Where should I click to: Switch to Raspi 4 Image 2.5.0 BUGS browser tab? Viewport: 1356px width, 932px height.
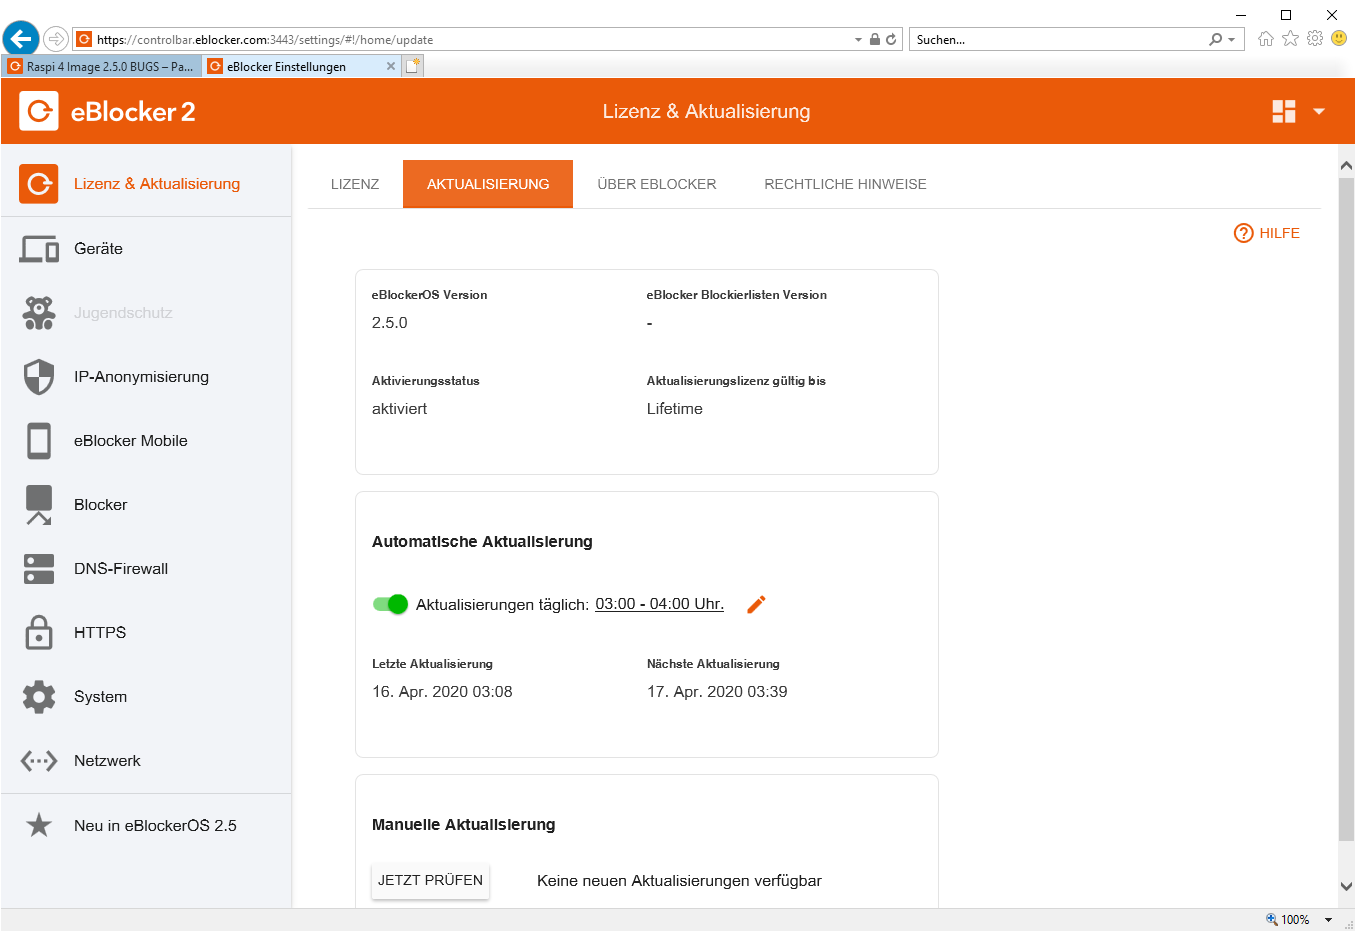pos(102,66)
